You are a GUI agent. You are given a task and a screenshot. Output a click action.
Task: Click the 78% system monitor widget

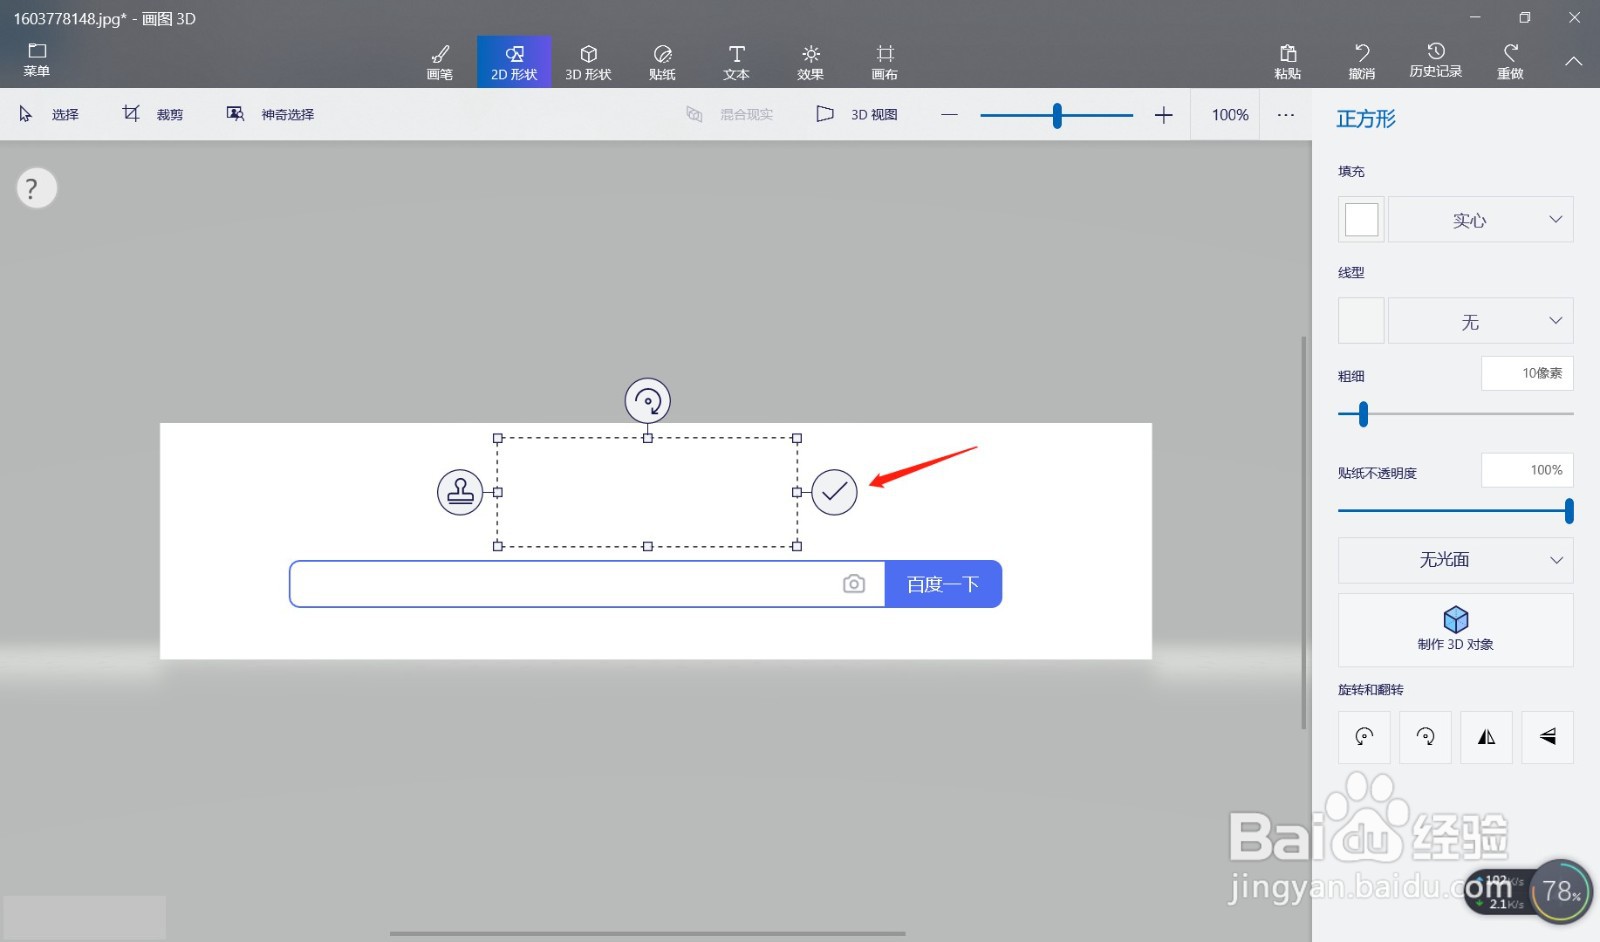1560,891
